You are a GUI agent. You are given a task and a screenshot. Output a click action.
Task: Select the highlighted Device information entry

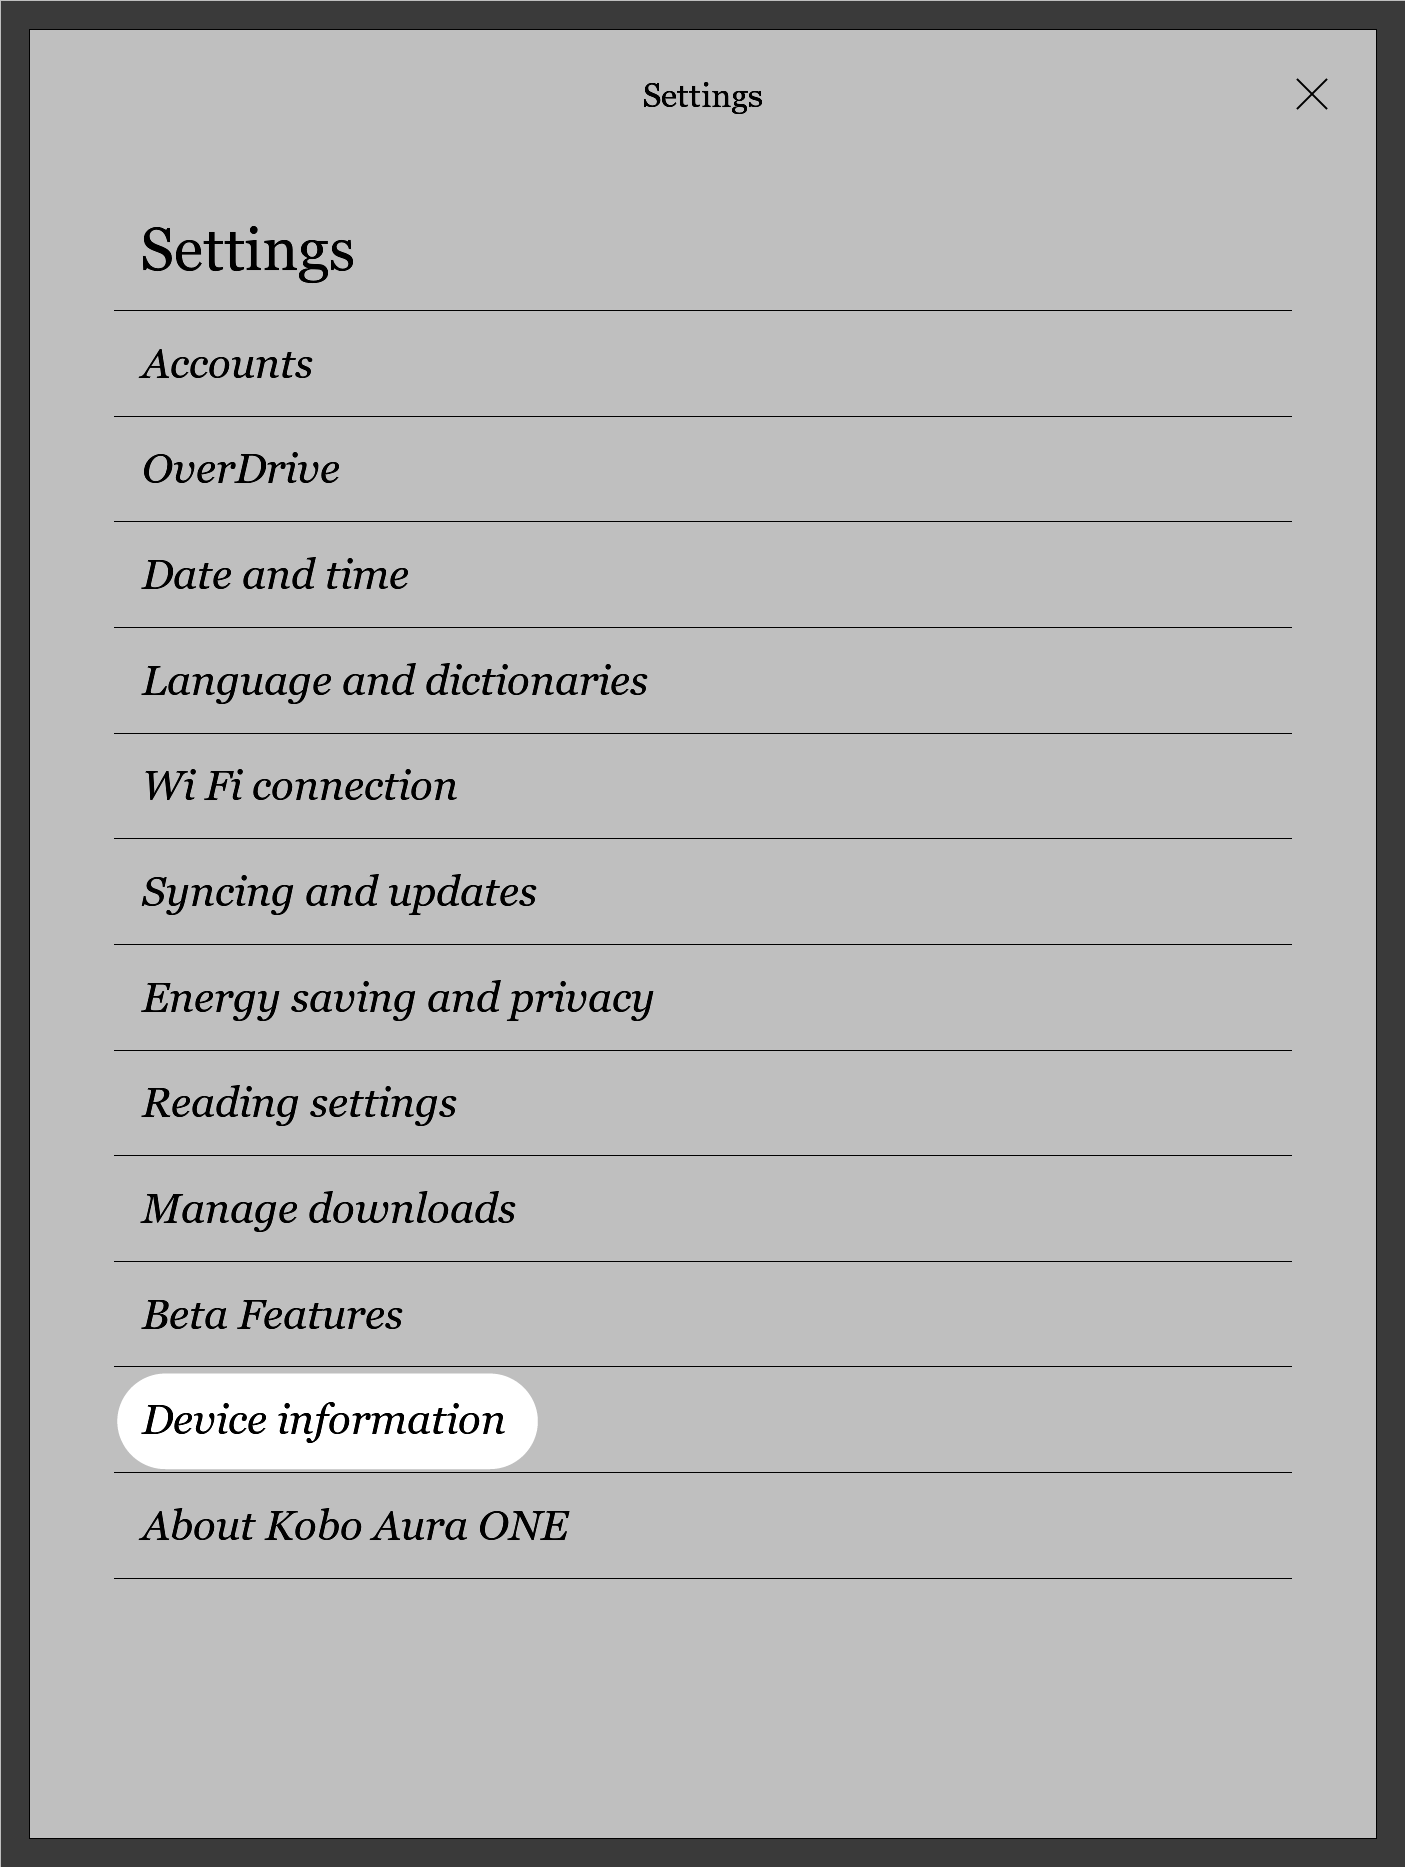point(324,1420)
